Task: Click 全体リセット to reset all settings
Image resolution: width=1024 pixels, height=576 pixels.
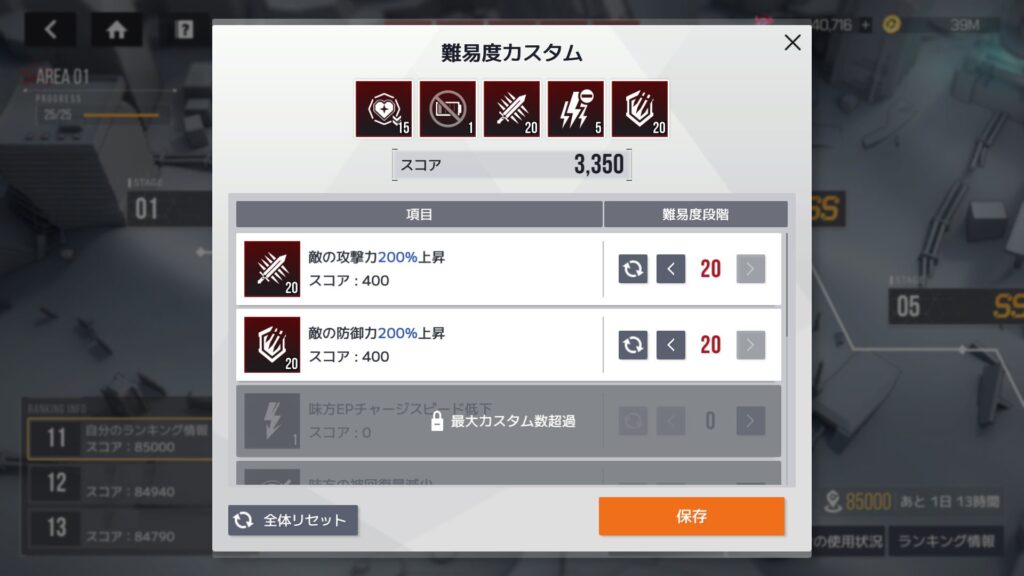Action: (x=293, y=520)
